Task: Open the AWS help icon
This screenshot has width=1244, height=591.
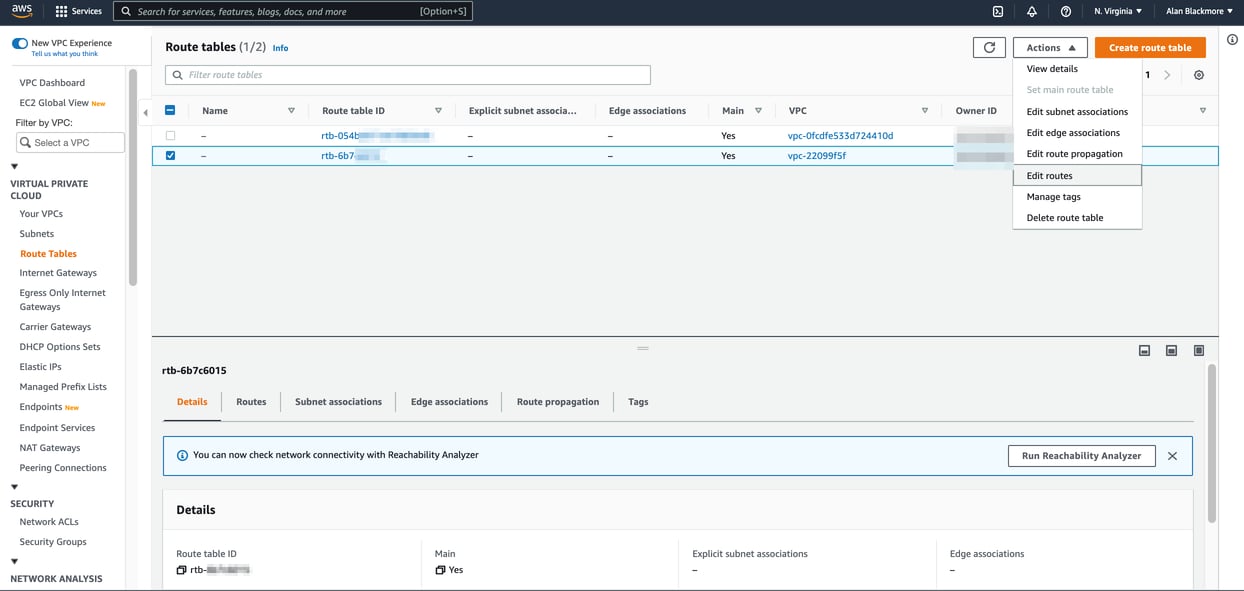Action: coord(1066,11)
